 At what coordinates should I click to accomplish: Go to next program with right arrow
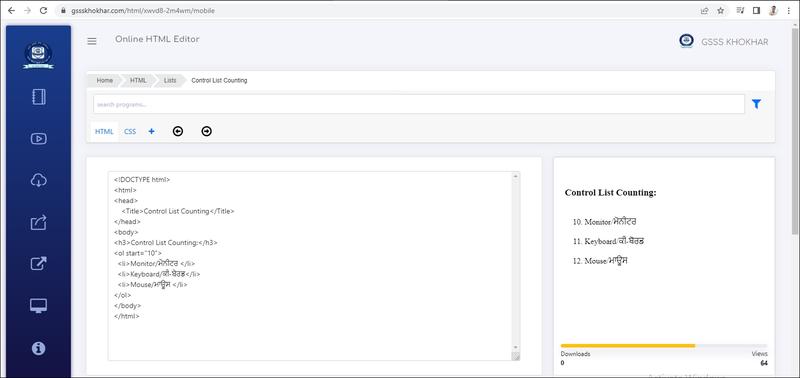point(206,132)
